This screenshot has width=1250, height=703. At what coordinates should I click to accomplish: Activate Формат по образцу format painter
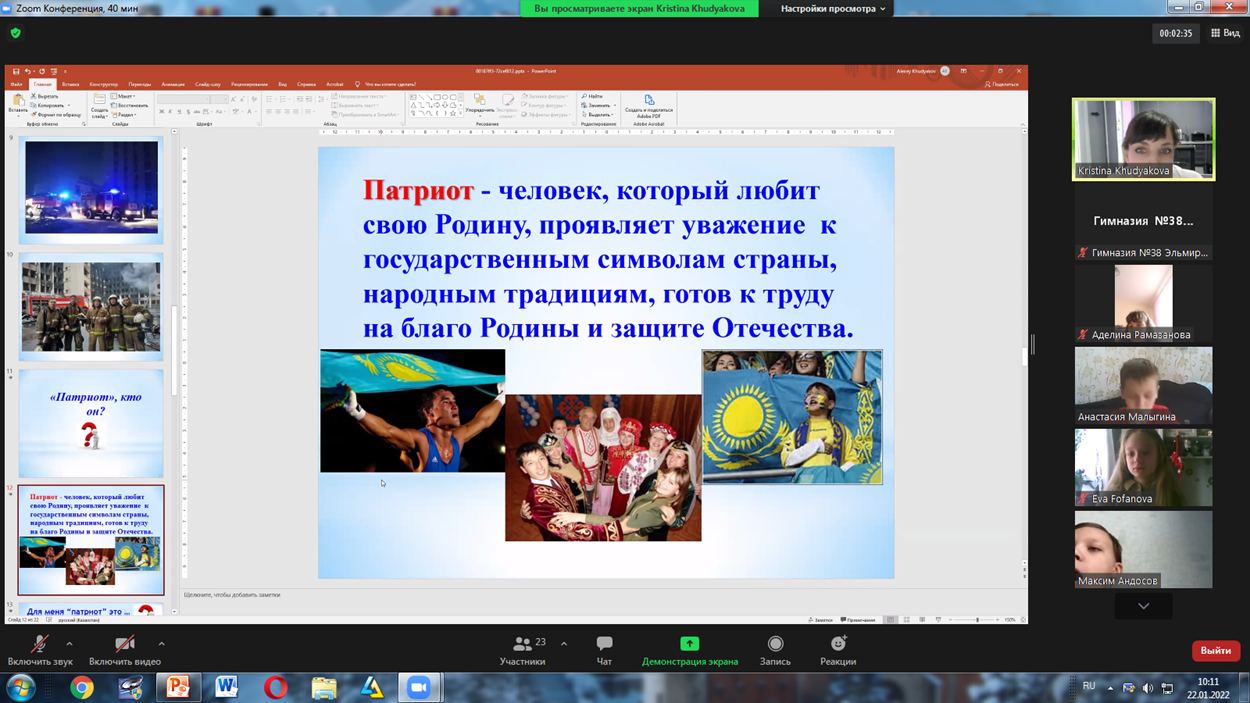point(56,114)
